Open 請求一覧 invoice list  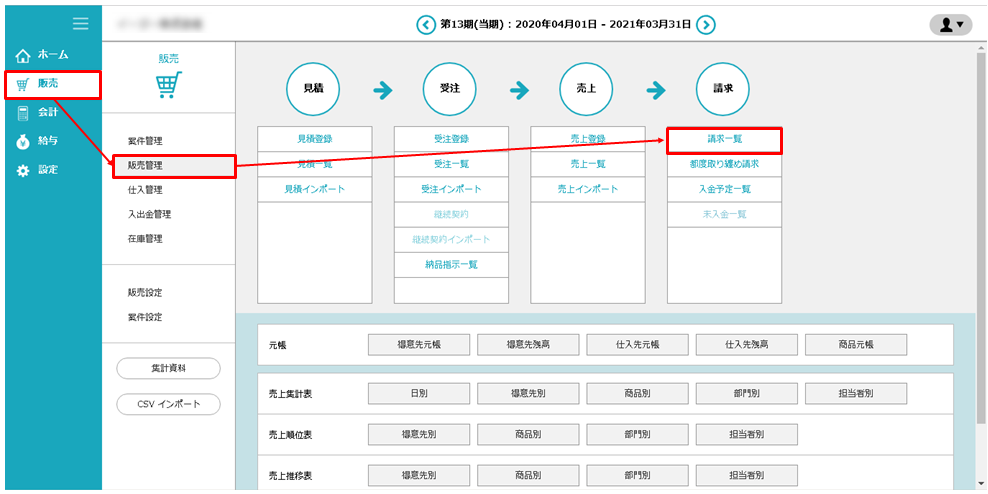(x=723, y=139)
